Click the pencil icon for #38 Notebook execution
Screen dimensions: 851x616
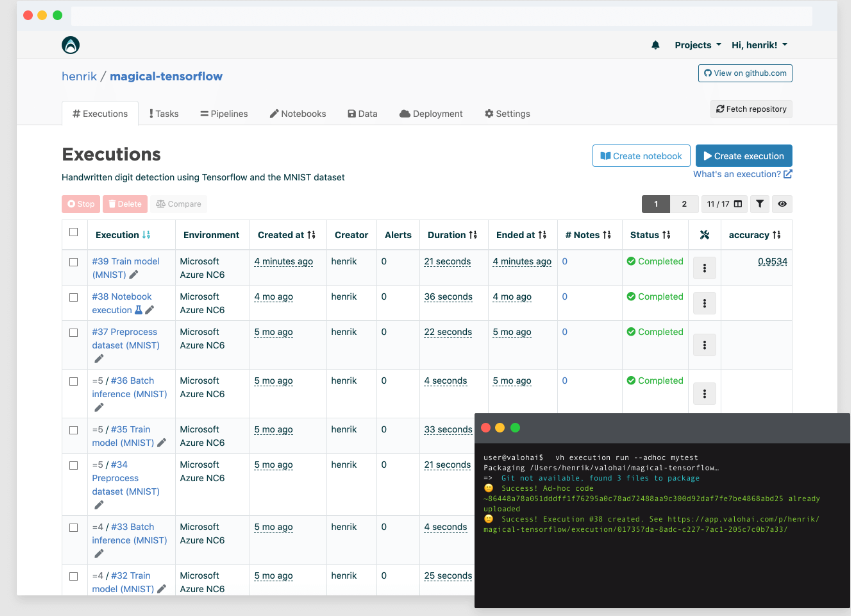pyautogui.click(x=150, y=310)
